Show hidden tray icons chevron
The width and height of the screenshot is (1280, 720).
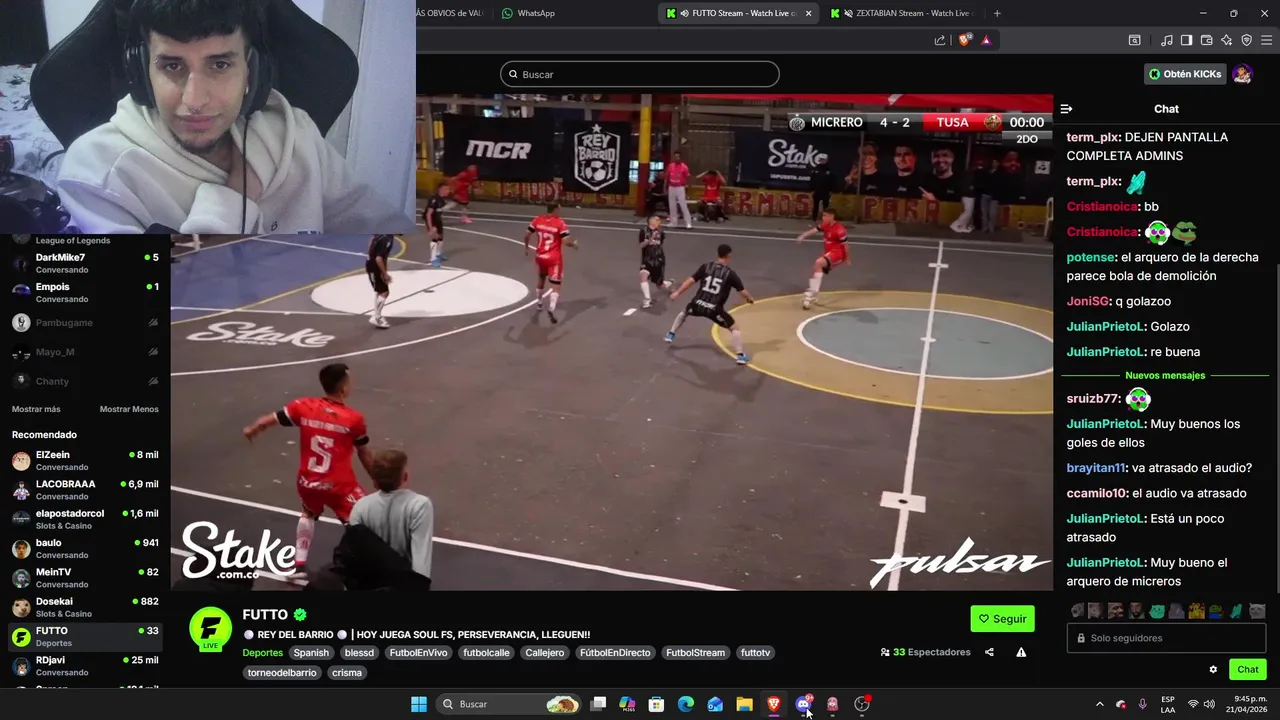pos(1100,704)
